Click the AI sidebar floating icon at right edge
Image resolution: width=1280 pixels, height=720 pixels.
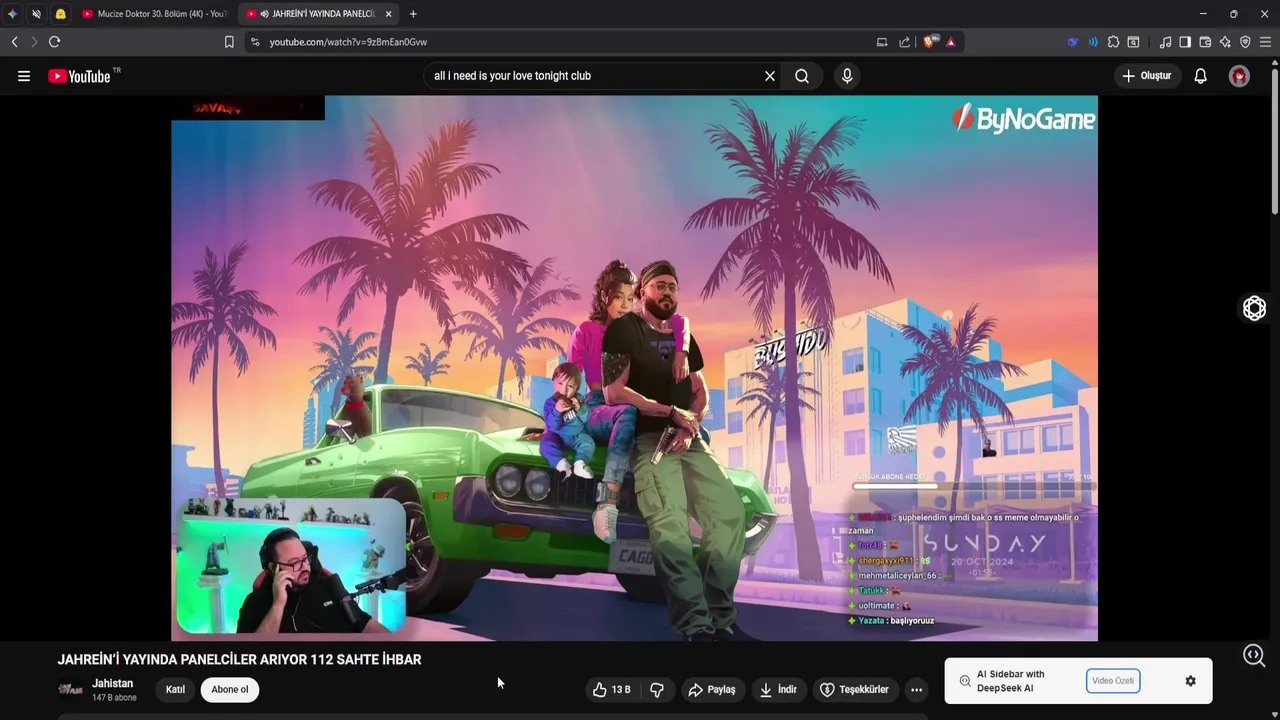pyautogui.click(x=1255, y=309)
